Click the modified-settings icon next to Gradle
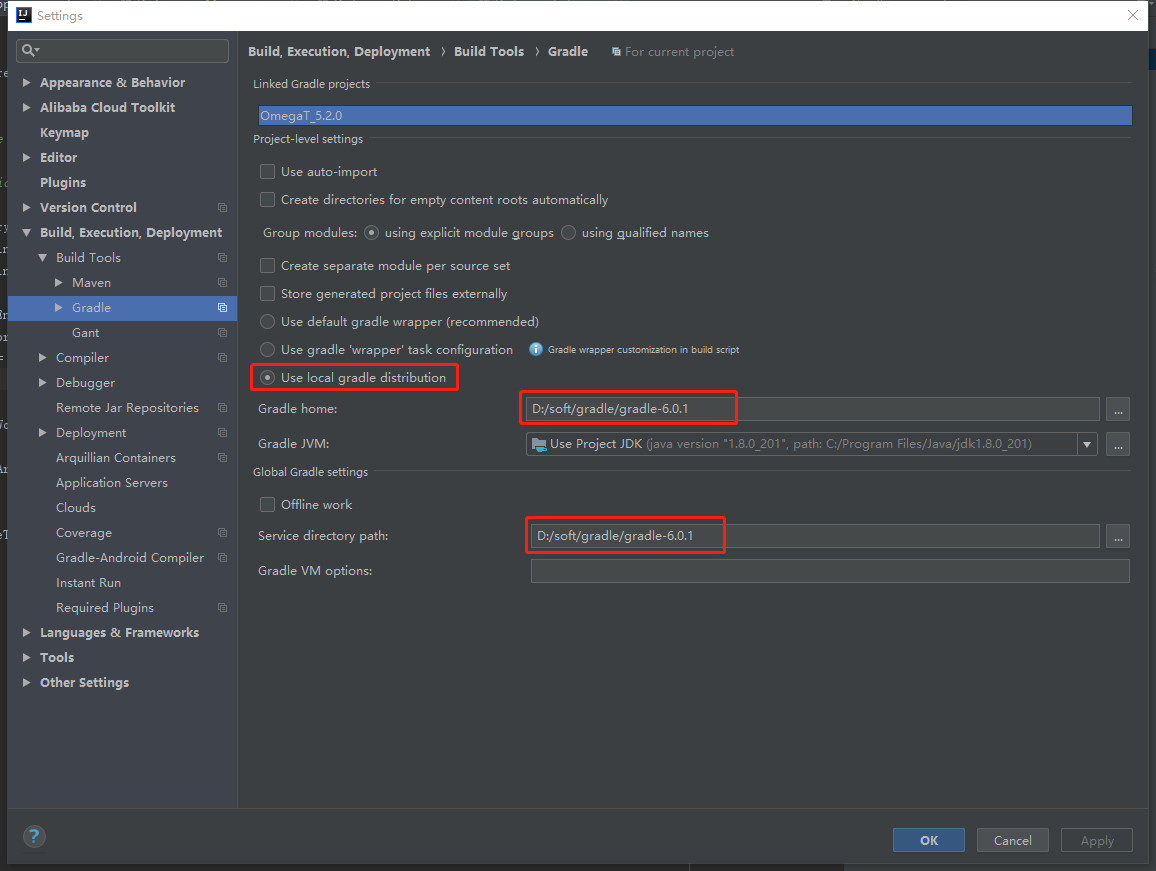This screenshot has width=1156, height=871. point(222,308)
